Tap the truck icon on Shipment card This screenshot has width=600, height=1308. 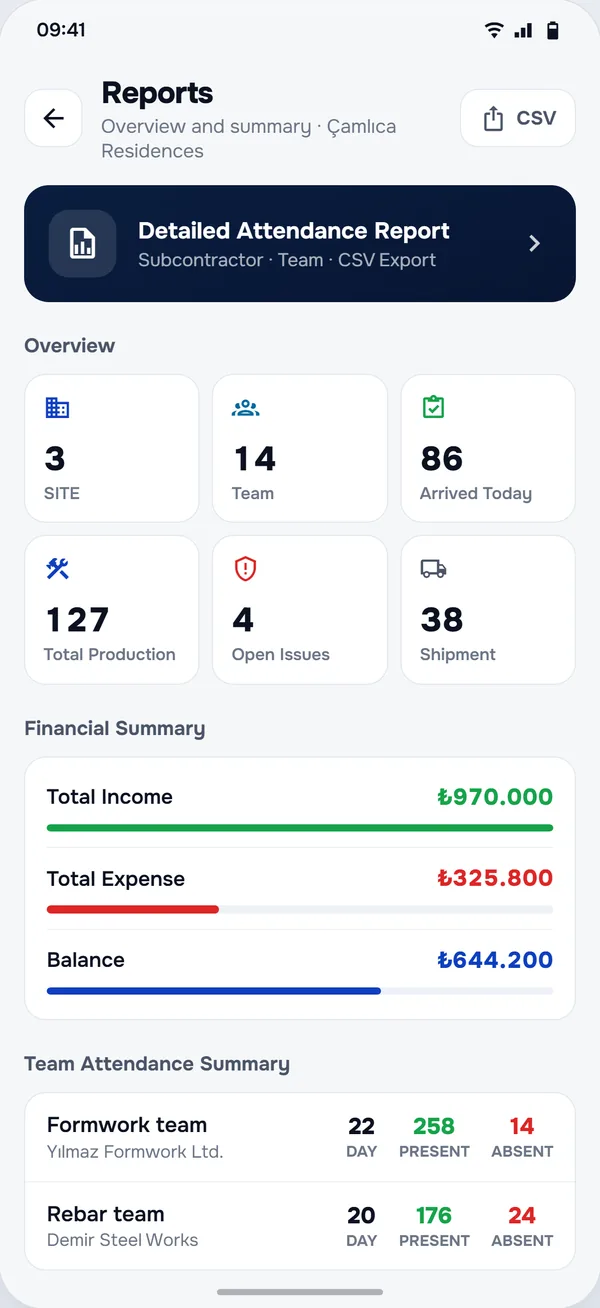433,568
